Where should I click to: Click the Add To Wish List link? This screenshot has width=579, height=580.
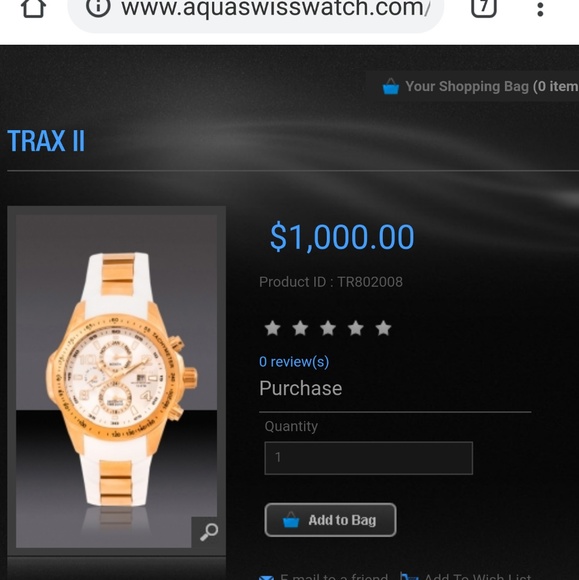(x=477, y=577)
